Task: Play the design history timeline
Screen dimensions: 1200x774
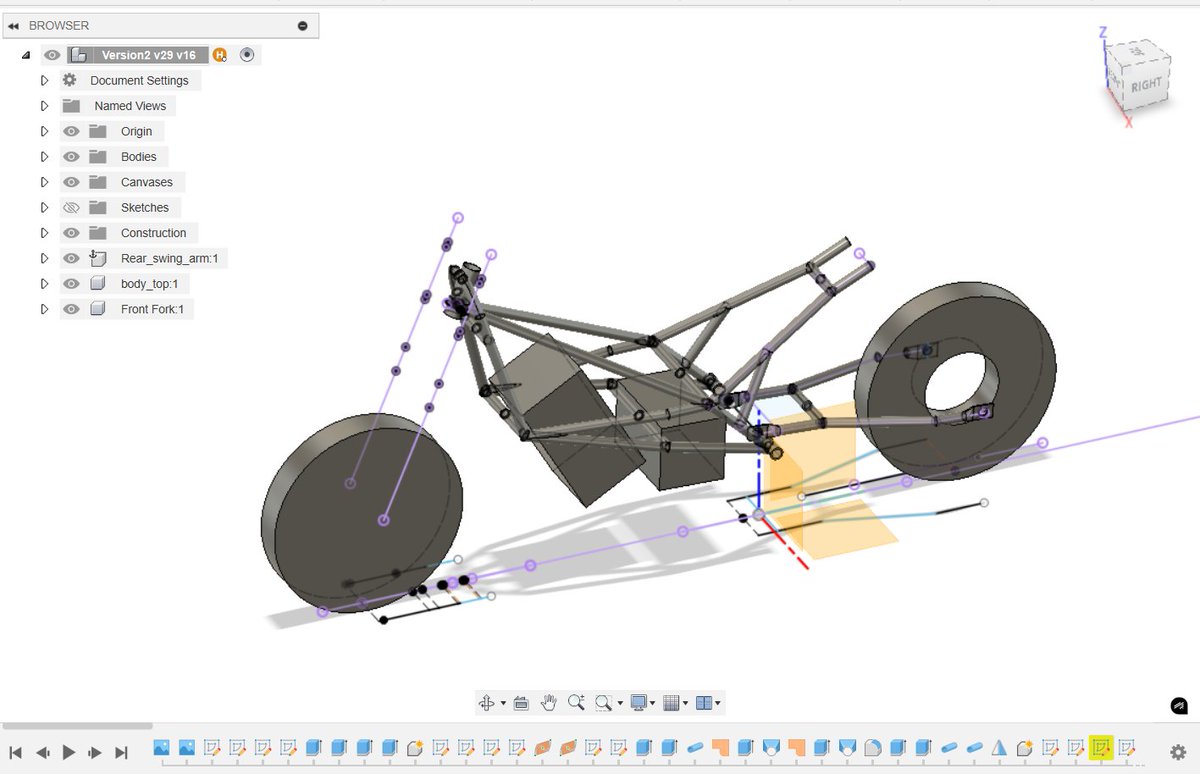Action: click(67, 751)
